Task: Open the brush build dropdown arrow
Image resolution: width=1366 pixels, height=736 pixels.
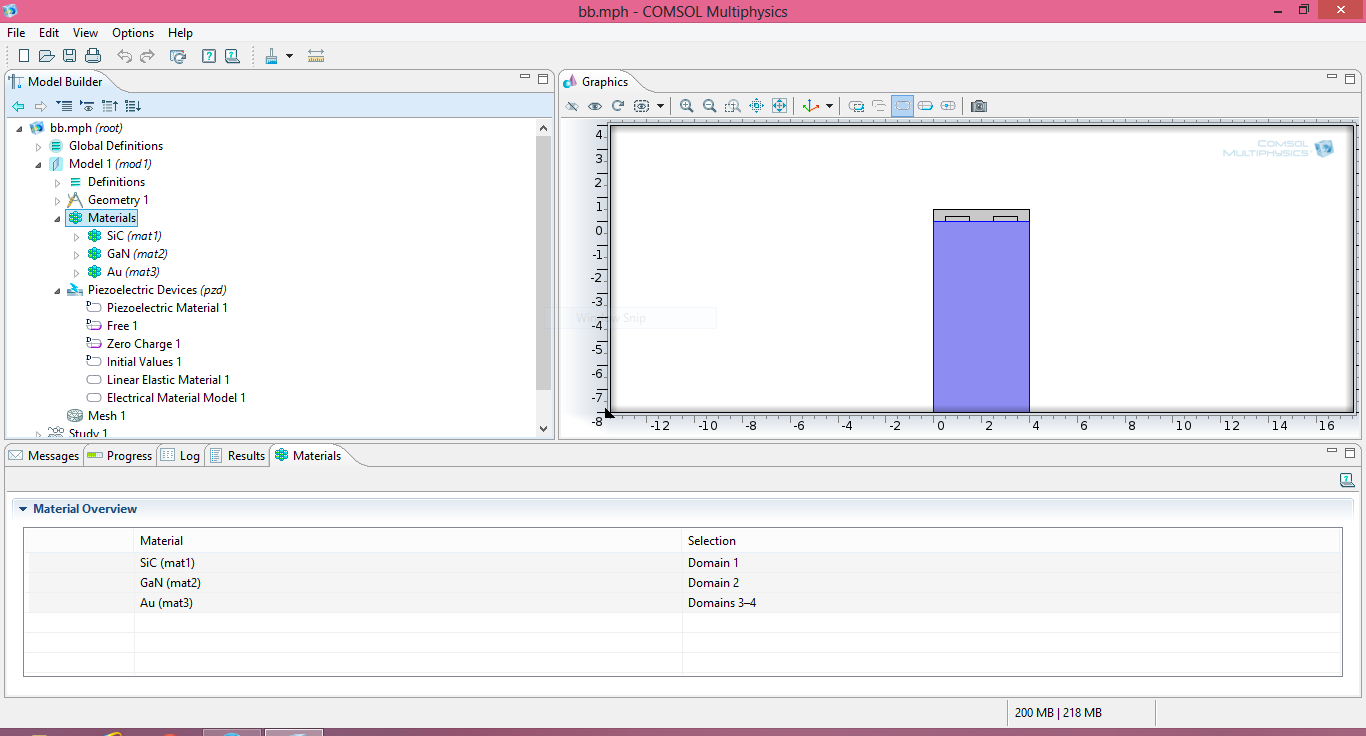Action: point(289,56)
